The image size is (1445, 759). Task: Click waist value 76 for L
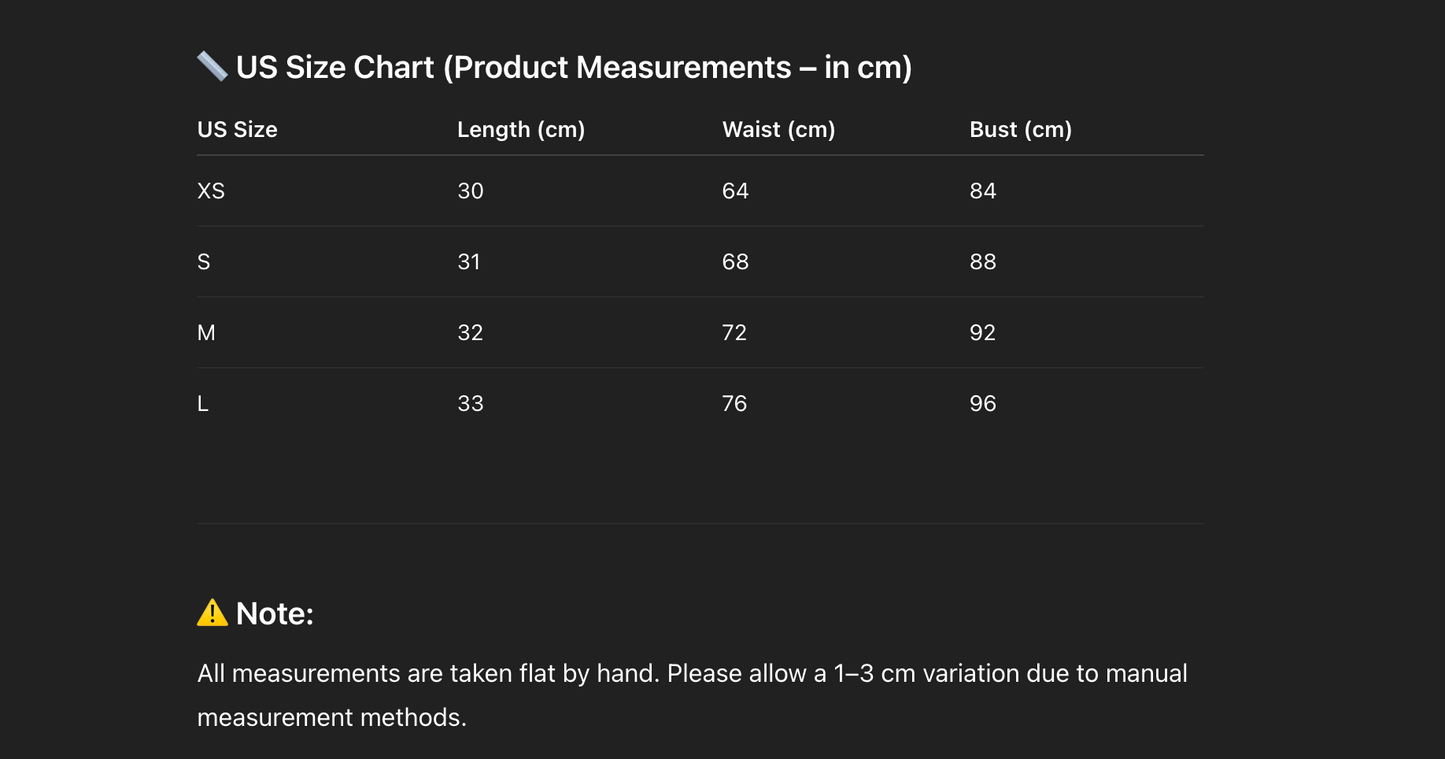coord(735,404)
